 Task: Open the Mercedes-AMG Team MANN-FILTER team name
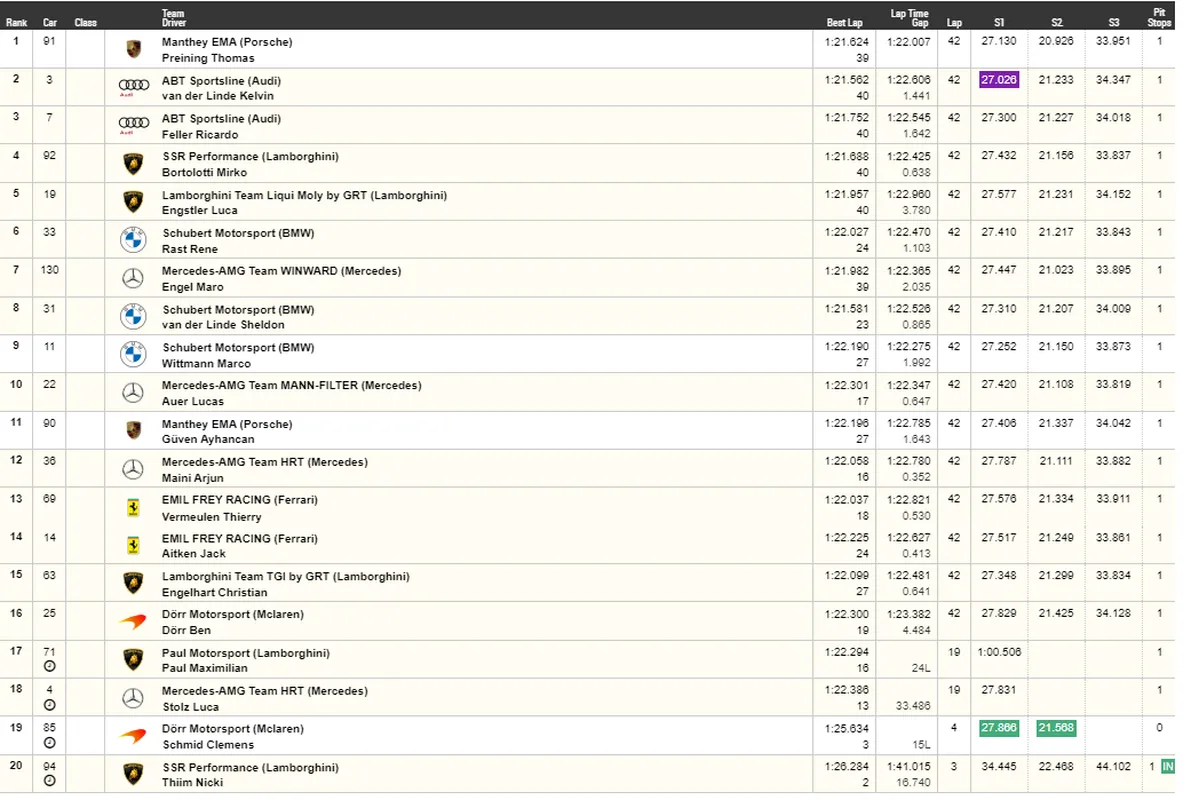pyautogui.click(x=291, y=386)
